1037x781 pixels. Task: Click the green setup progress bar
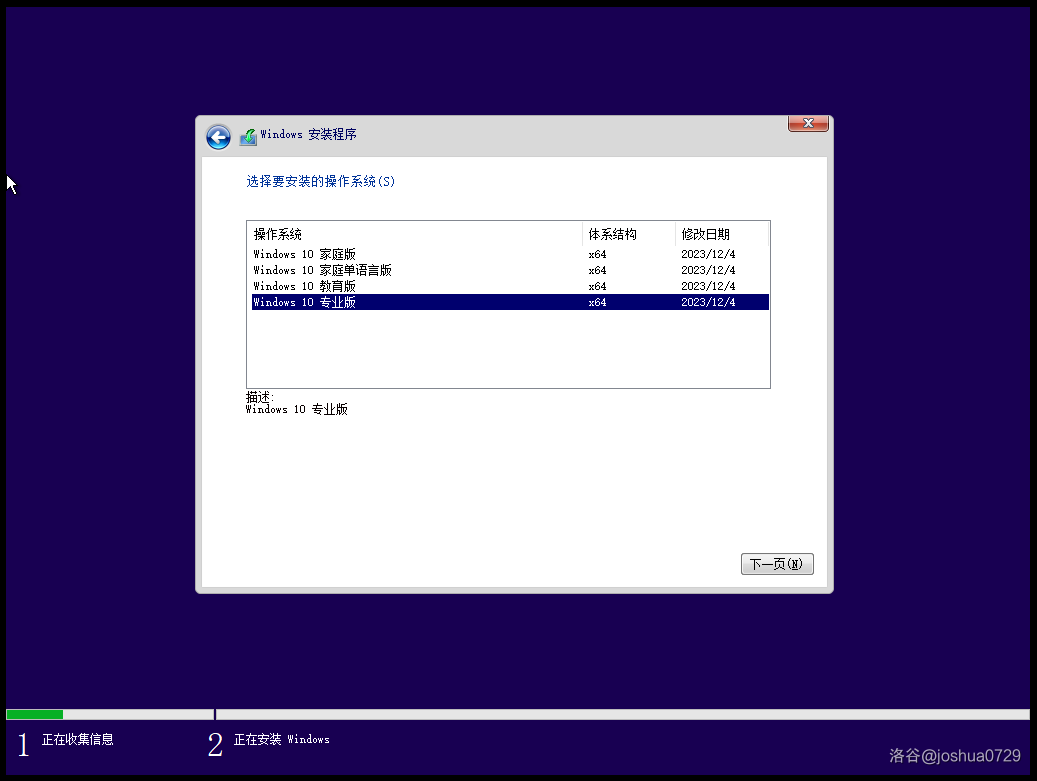(x=34, y=714)
